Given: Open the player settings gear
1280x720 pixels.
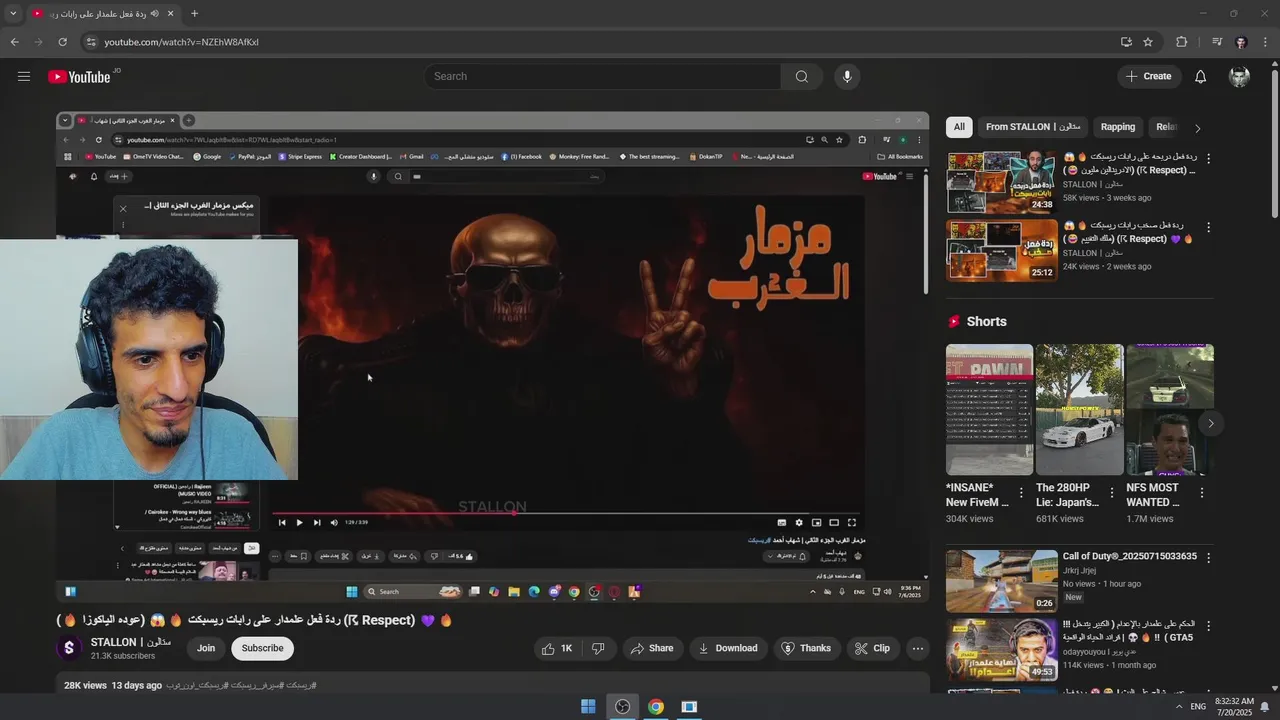Looking at the screenshot, I should point(798,522).
